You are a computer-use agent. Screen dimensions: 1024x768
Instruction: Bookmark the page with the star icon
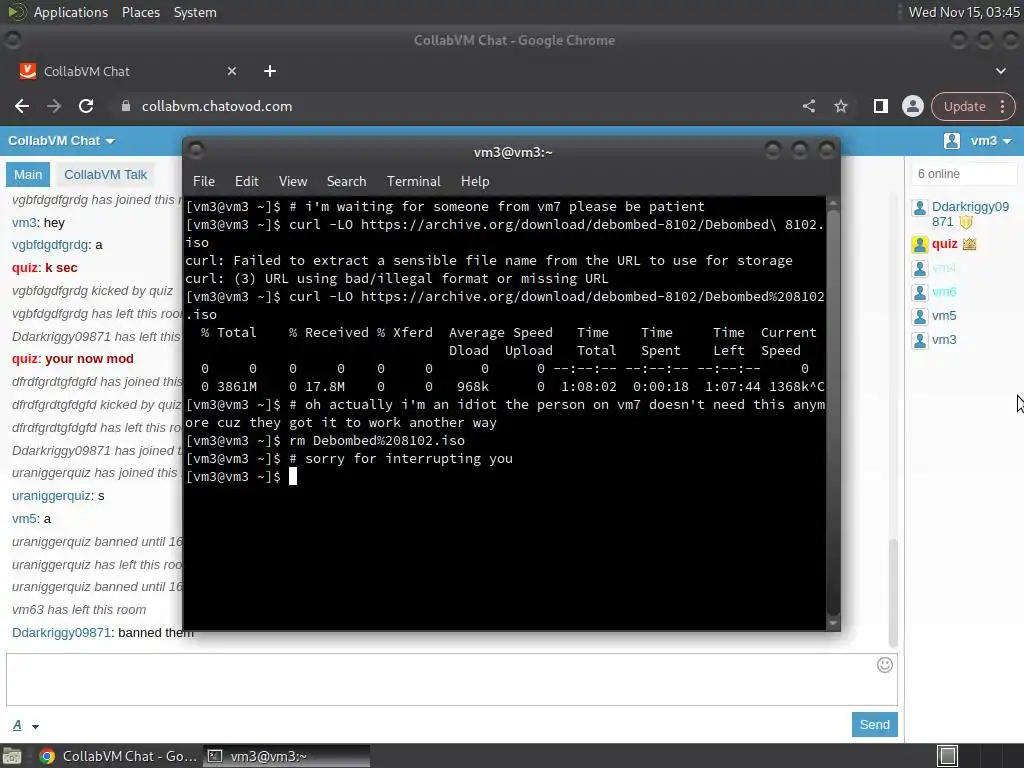840,106
